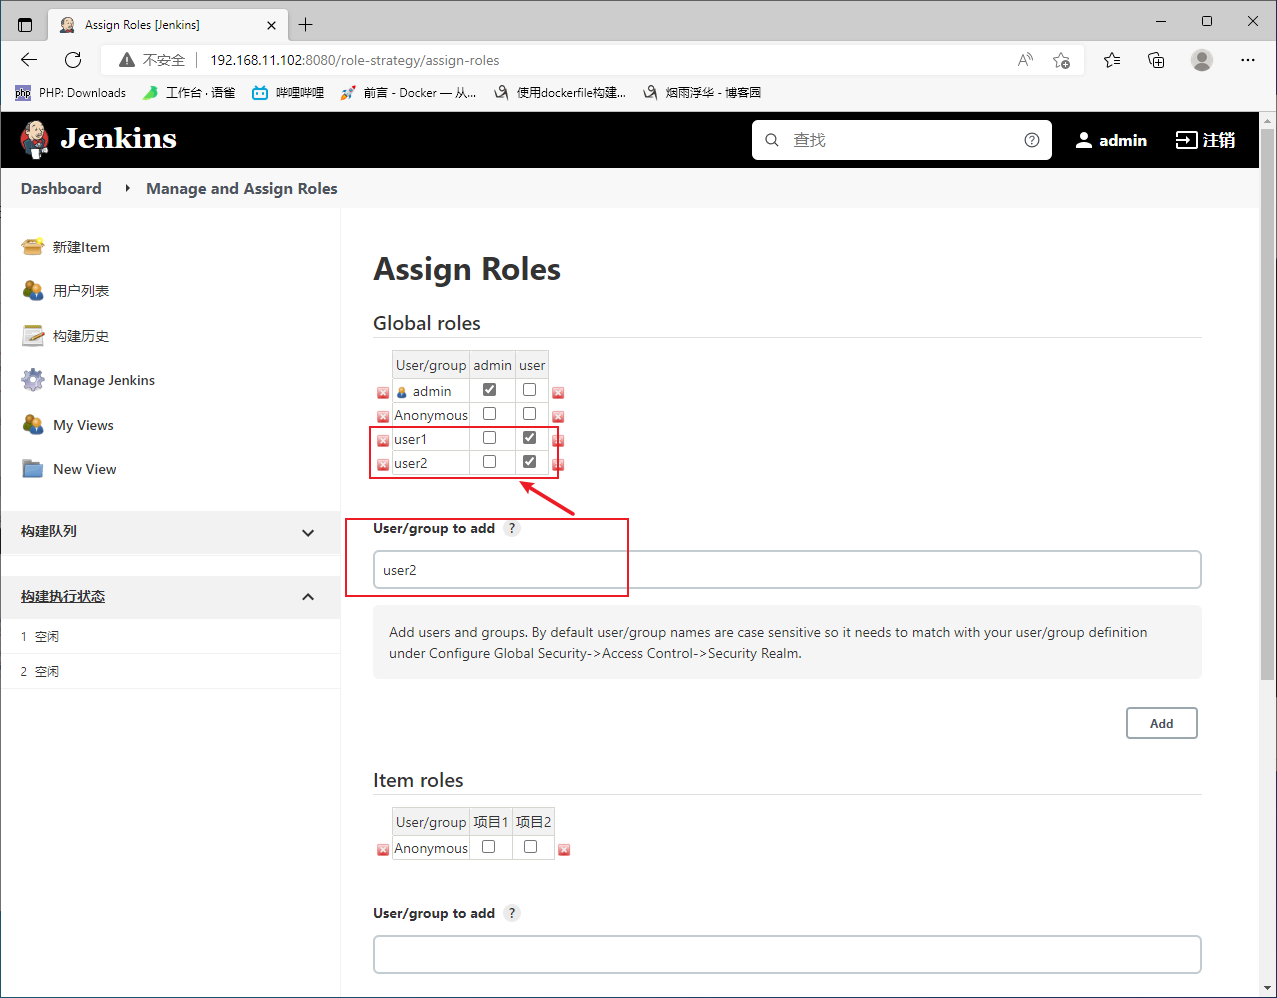Click the Read aloud icon in address bar
Viewport: 1277px width, 998px height.
coord(1025,60)
